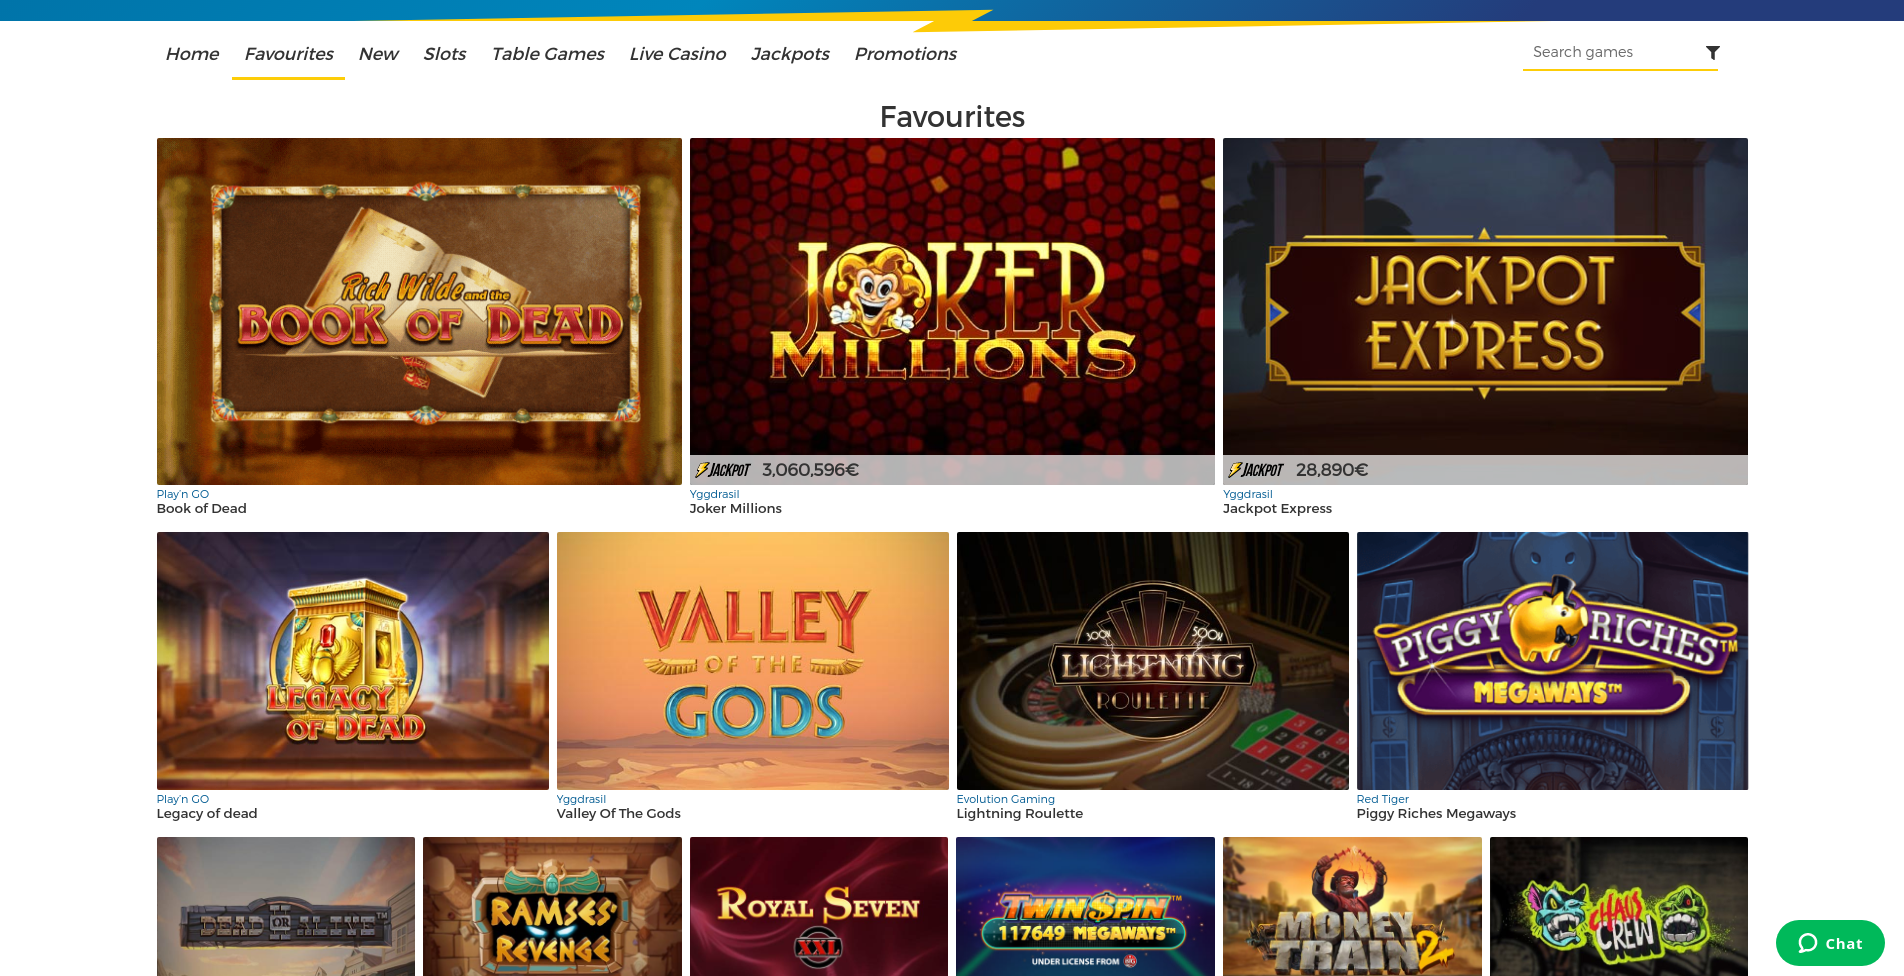Viewport: 1904px width, 976px height.
Task: Click the Evolution Gaming provider link
Action: click(x=1005, y=799)
